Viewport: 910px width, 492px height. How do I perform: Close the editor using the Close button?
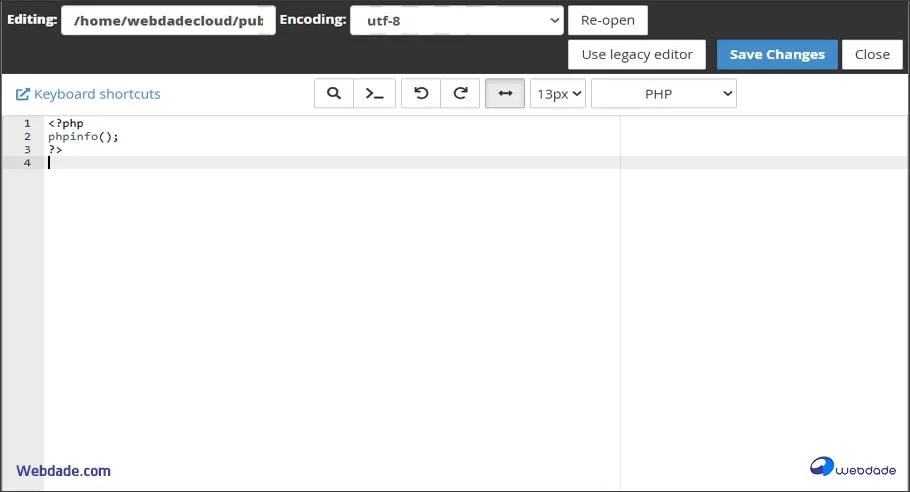(872, 54)
